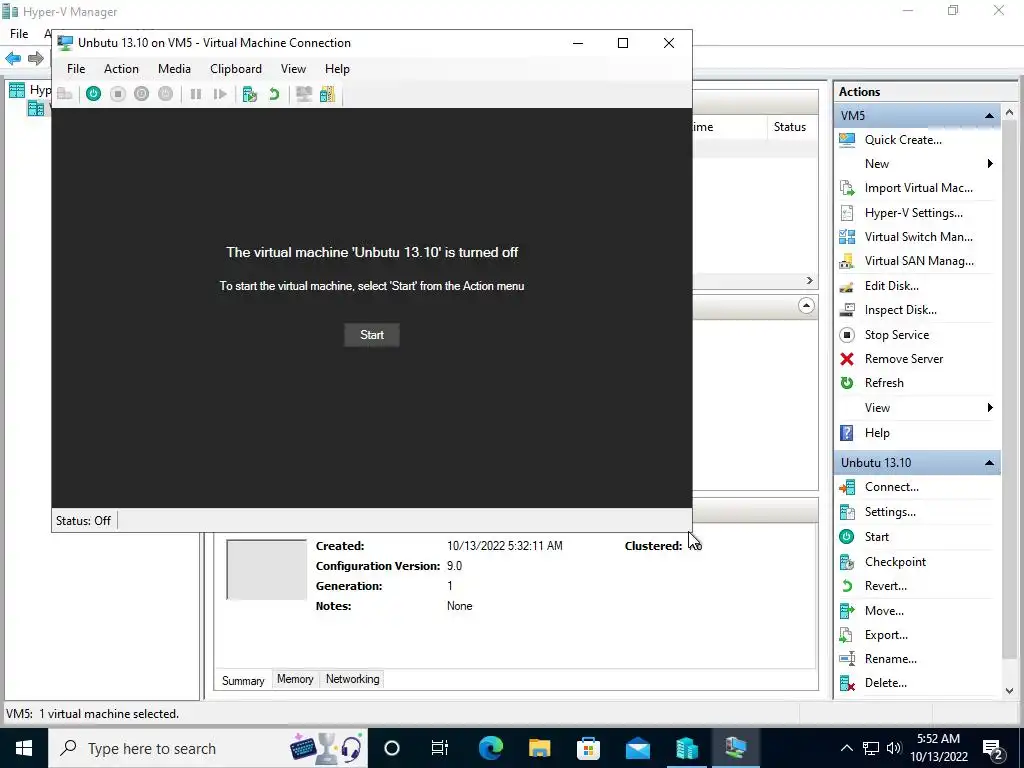This screenshot has width=1024, height=768.
Task: Click Import Virtual Machine action
Action: 918,188
